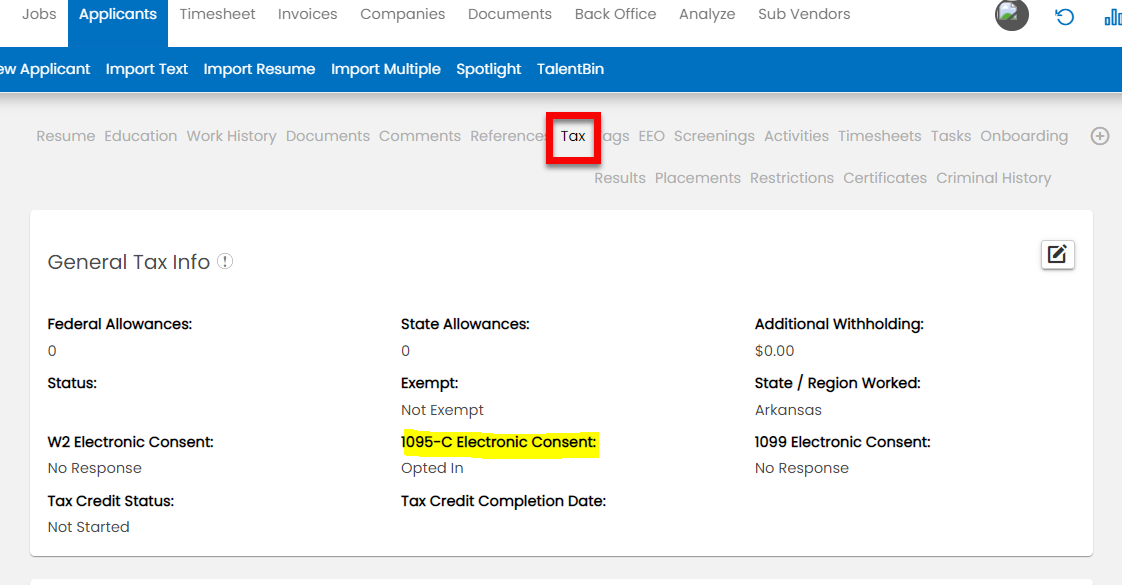
Task: Click the Tax Credit Status label
Action: pos(110,501)
